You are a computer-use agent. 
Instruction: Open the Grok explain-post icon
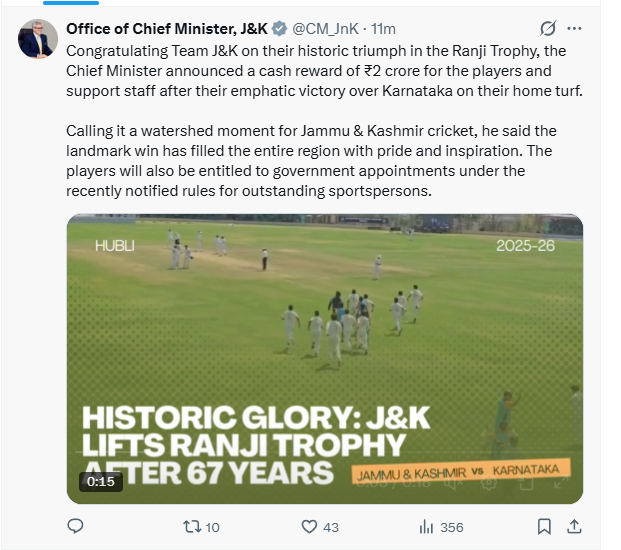(x=547, y=28)
